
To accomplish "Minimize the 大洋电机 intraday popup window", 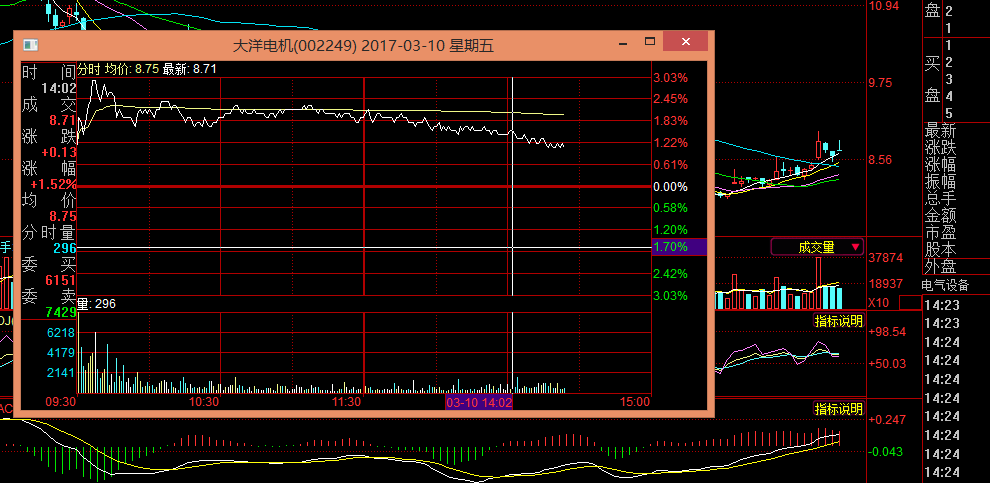I will 624,42.
